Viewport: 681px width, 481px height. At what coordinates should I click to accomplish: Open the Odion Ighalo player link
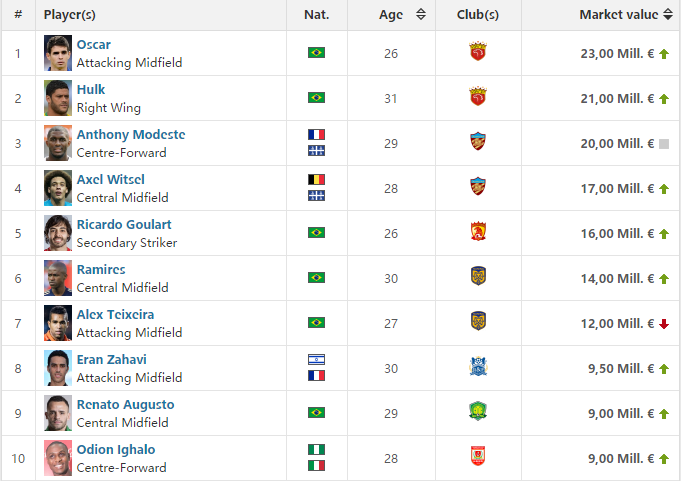pyautogui.click(x=116, y=450)
